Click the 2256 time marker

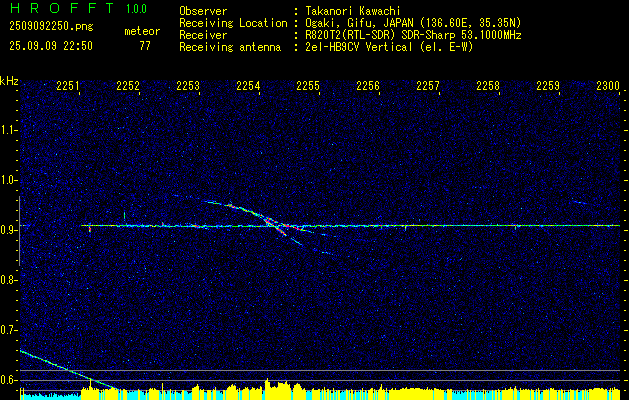click(x=368, y=86)
